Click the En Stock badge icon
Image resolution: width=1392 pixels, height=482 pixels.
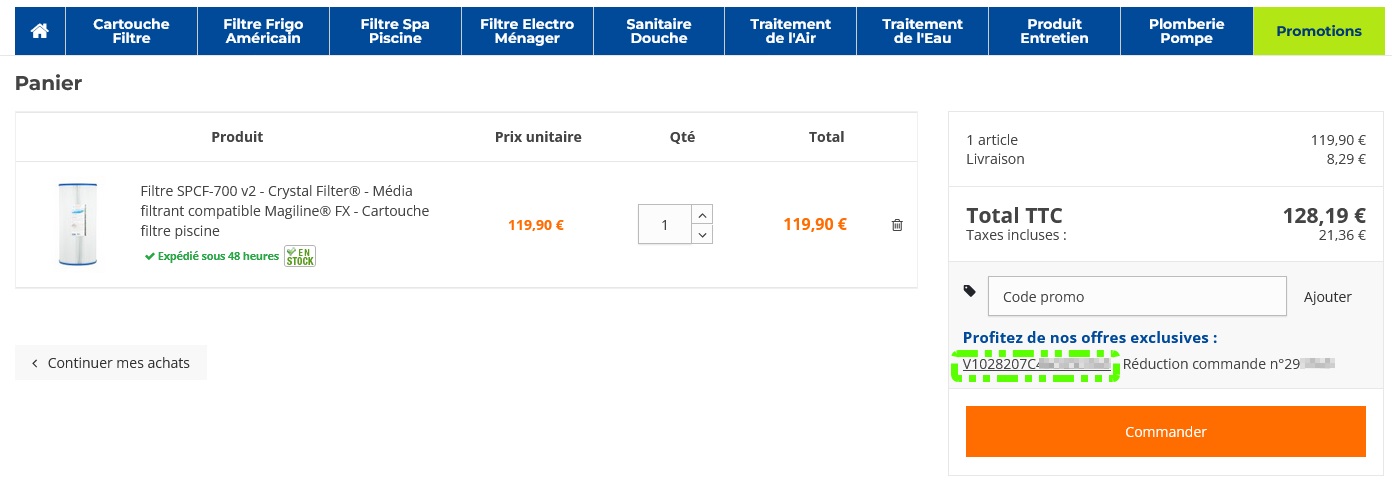(x=300, y=256)
